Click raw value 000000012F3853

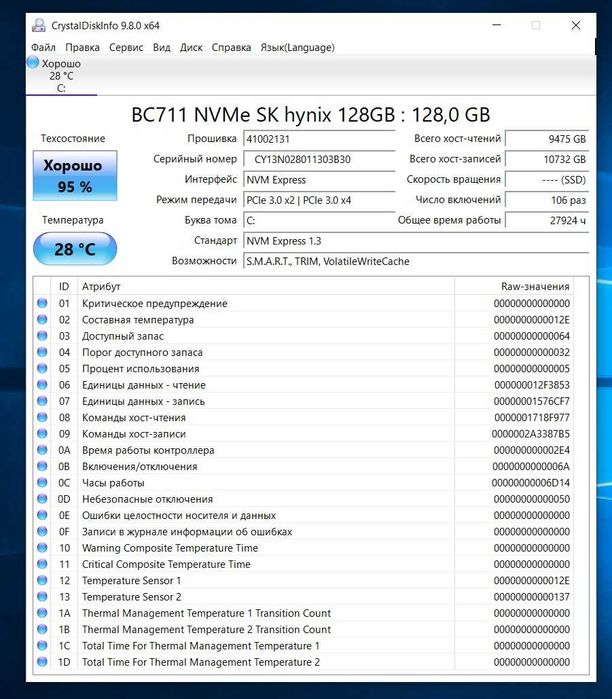[532, 385]
